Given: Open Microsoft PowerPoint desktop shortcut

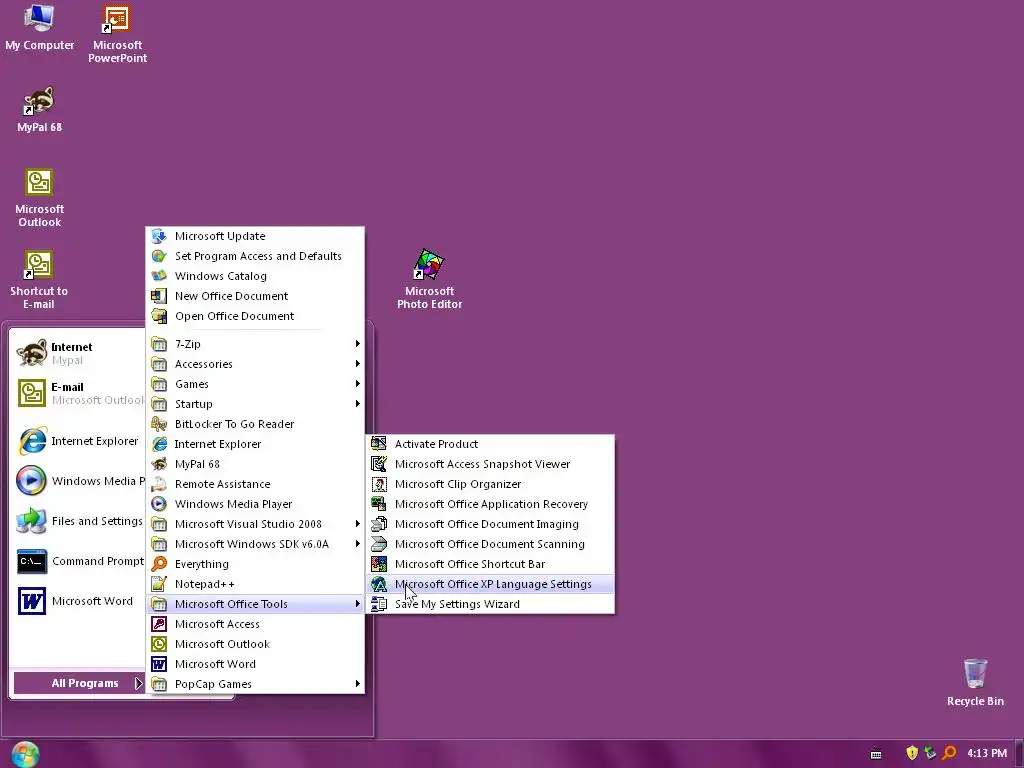Looking at the screenshot, I should (117, 34).
